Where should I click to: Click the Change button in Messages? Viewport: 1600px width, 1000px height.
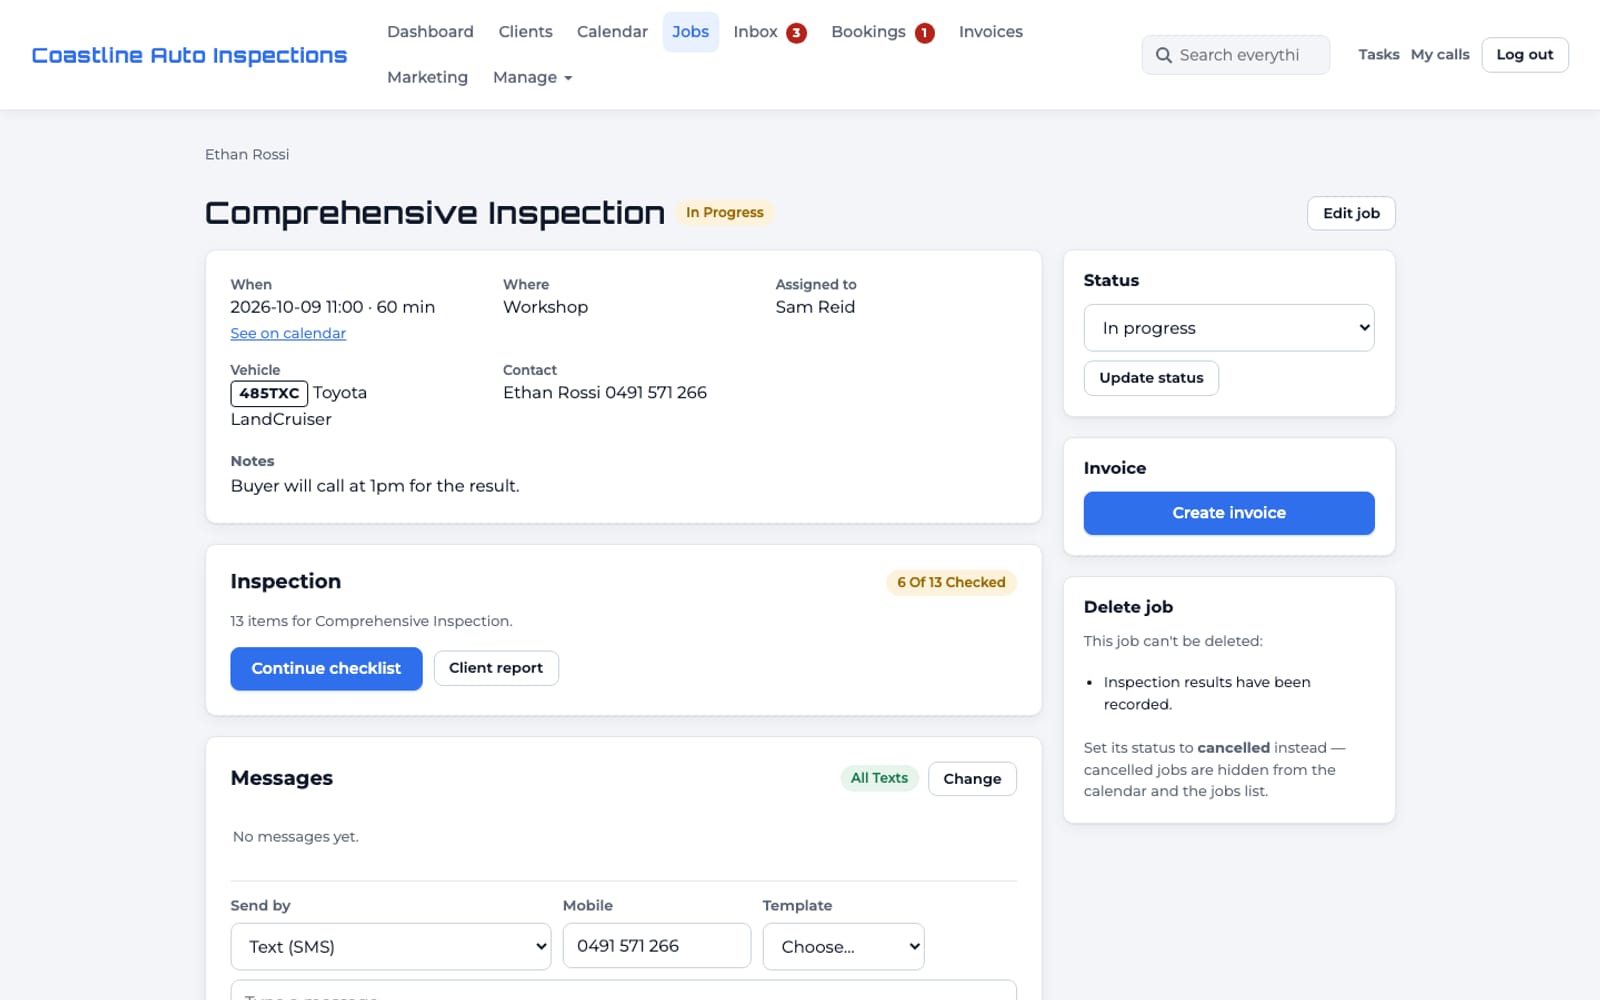point(972,779)
